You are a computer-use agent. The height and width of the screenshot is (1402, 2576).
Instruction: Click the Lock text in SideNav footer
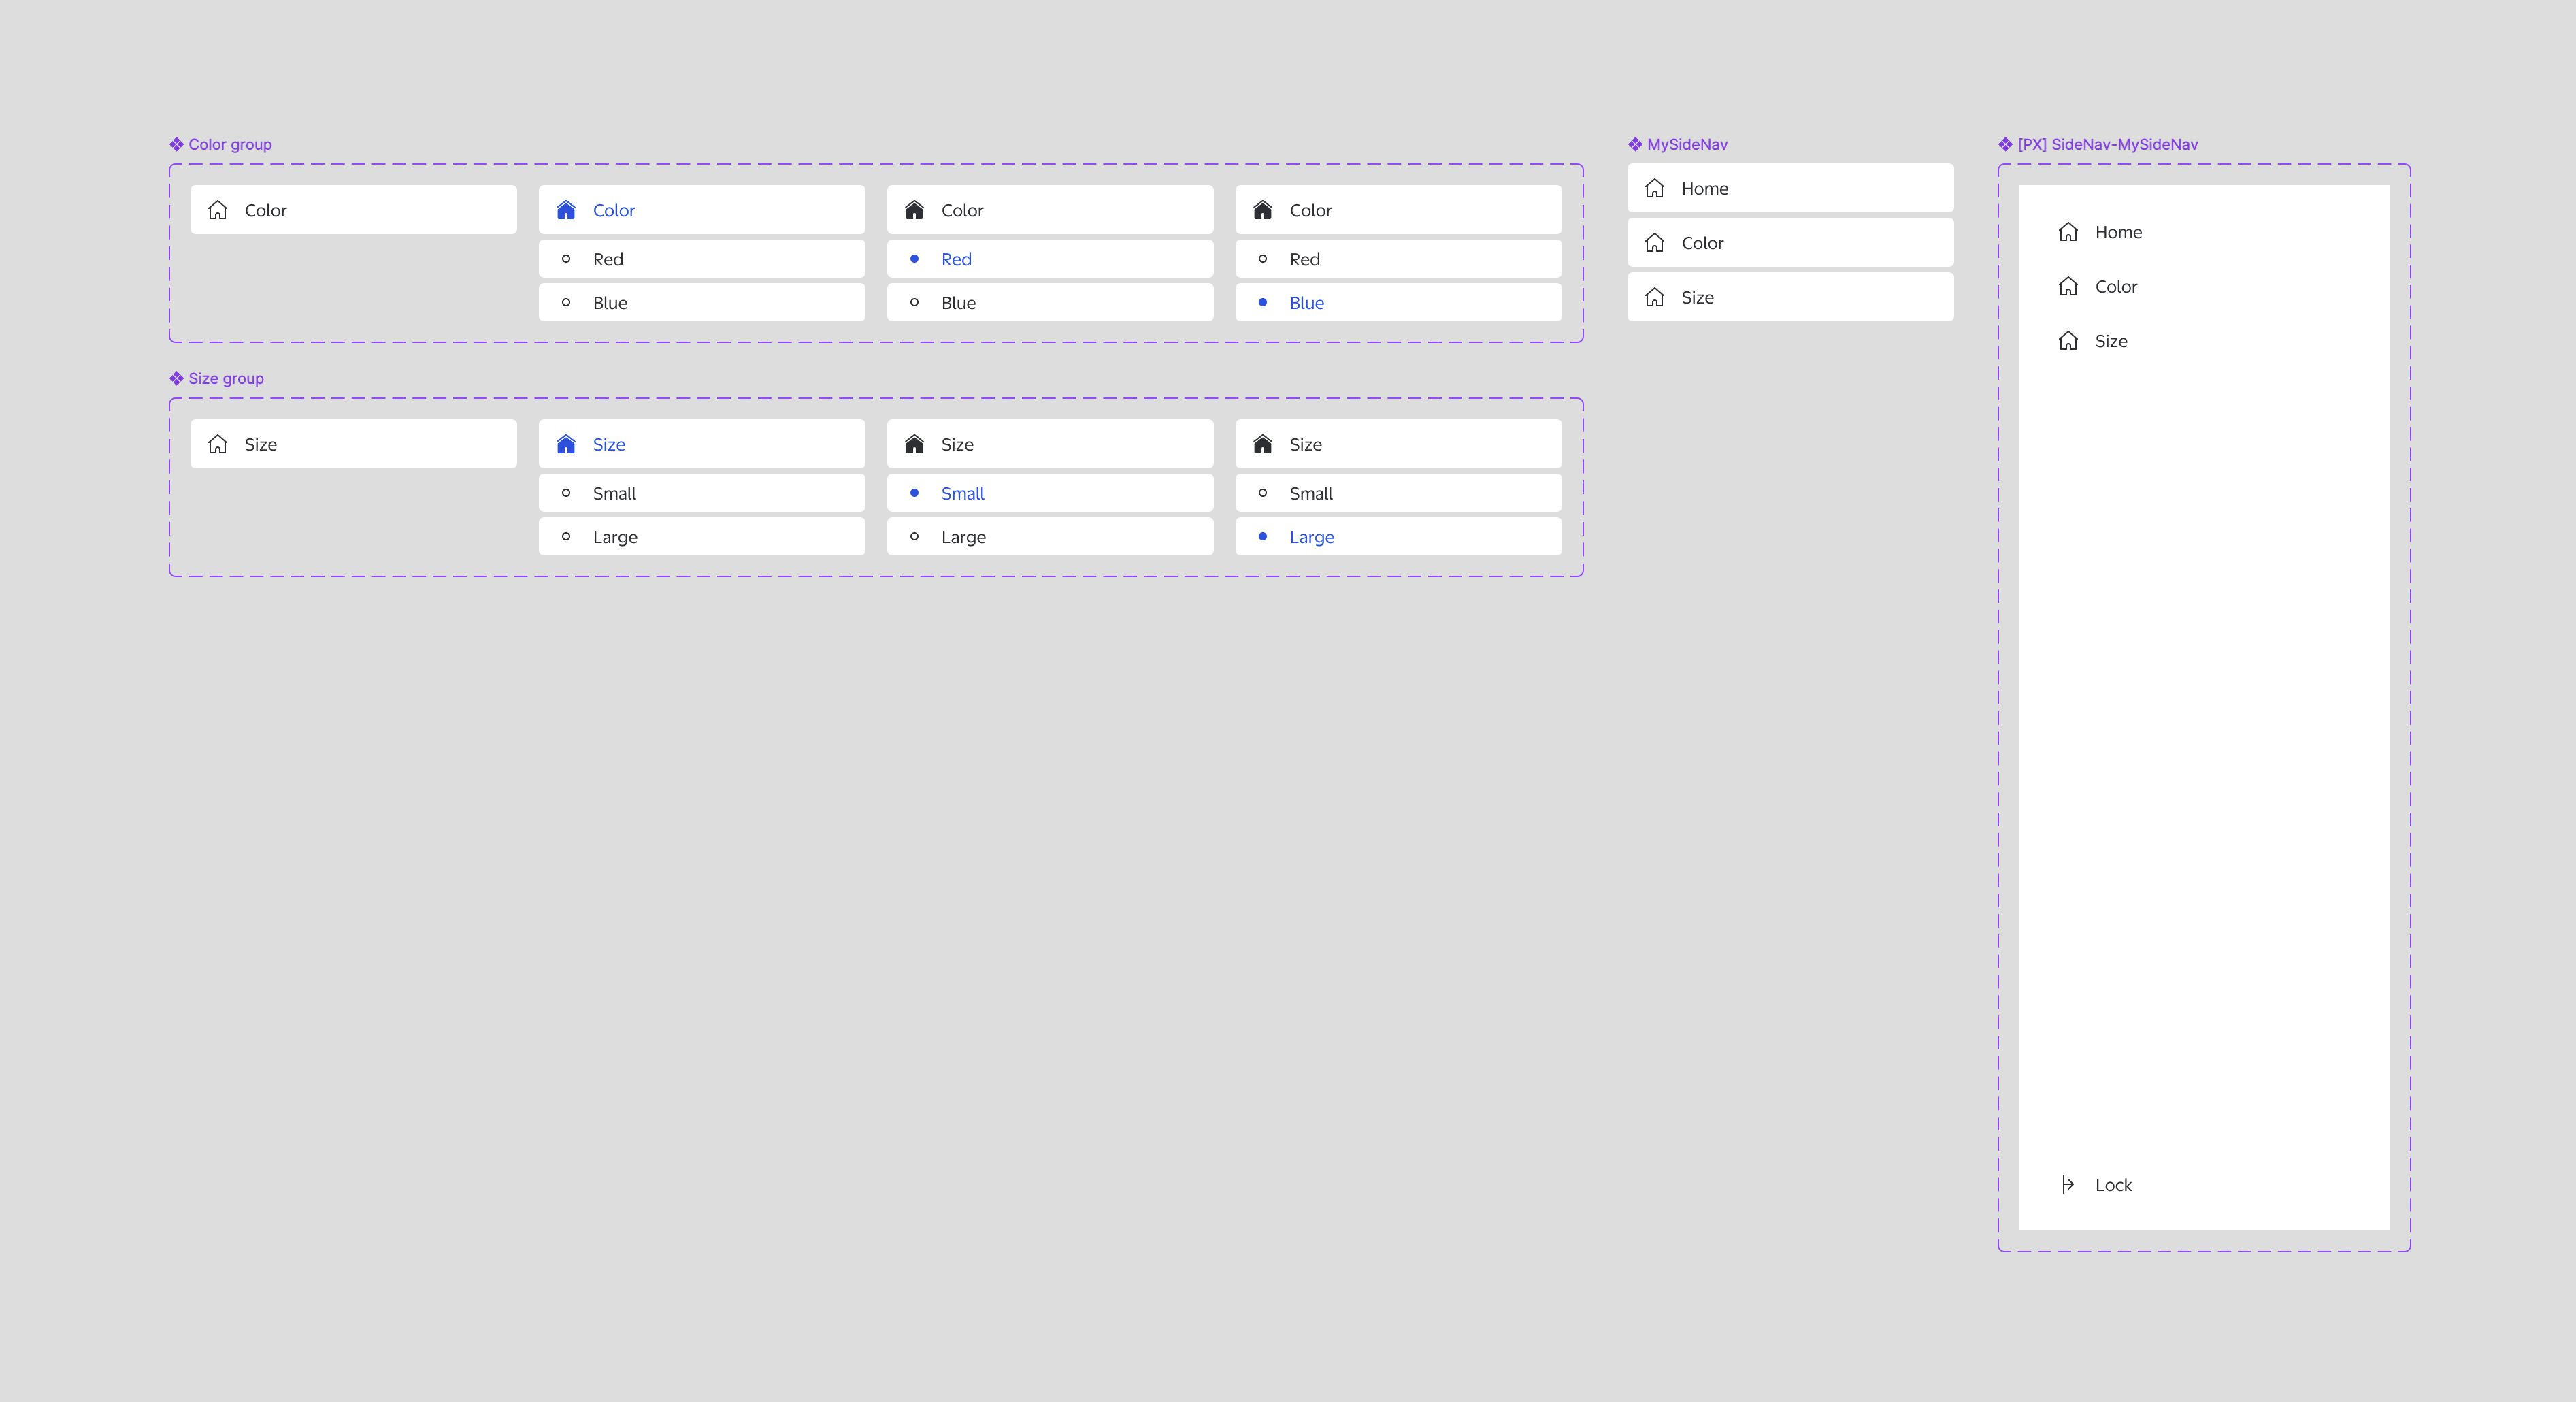(x=2113, y=1185)
